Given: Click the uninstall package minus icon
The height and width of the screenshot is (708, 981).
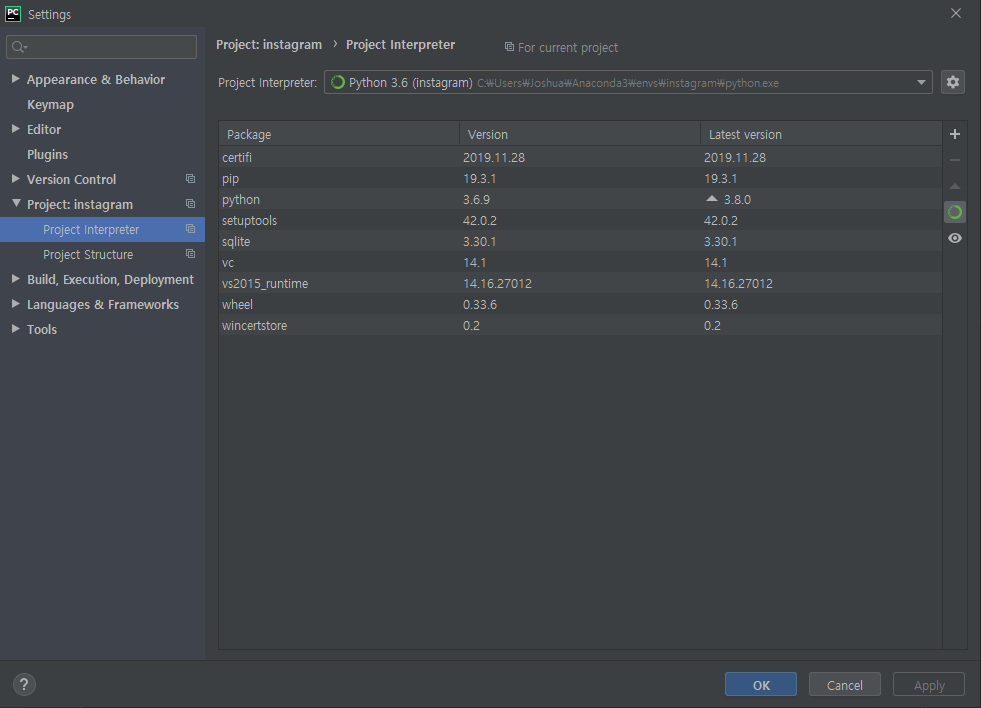Looking at the screenshot, I should pos(955,160).
